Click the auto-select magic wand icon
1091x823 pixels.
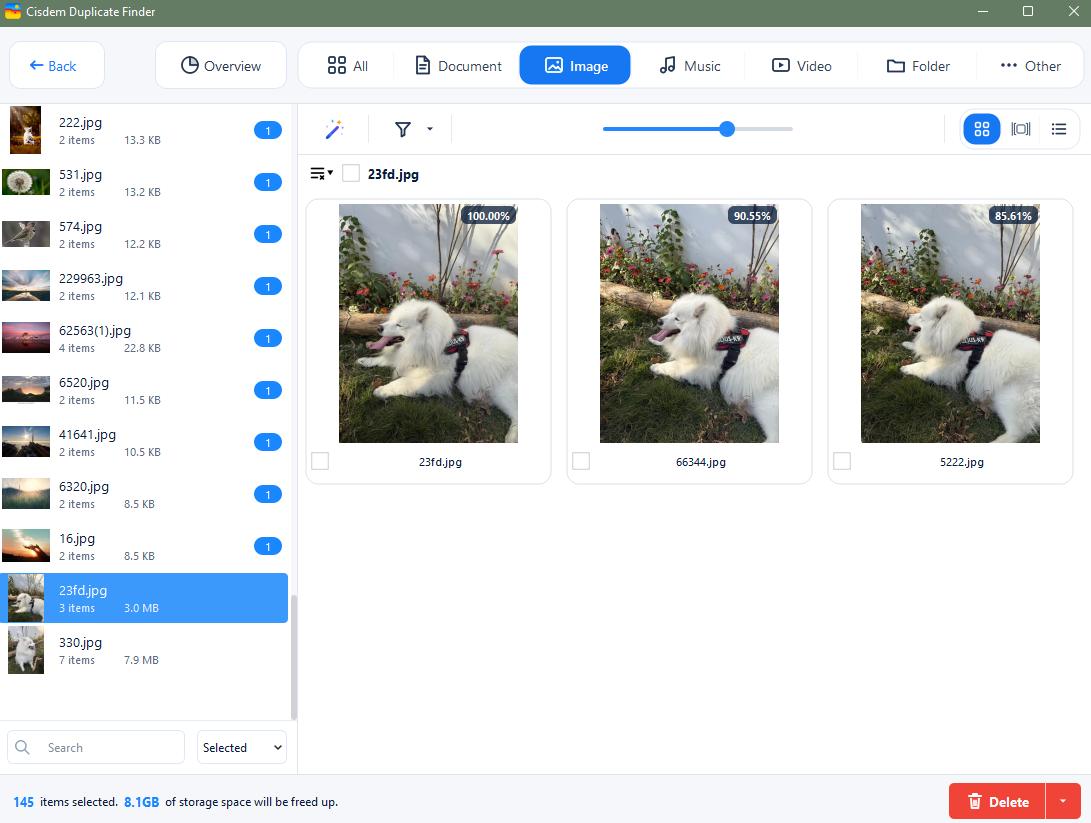[x=334, y=129]
